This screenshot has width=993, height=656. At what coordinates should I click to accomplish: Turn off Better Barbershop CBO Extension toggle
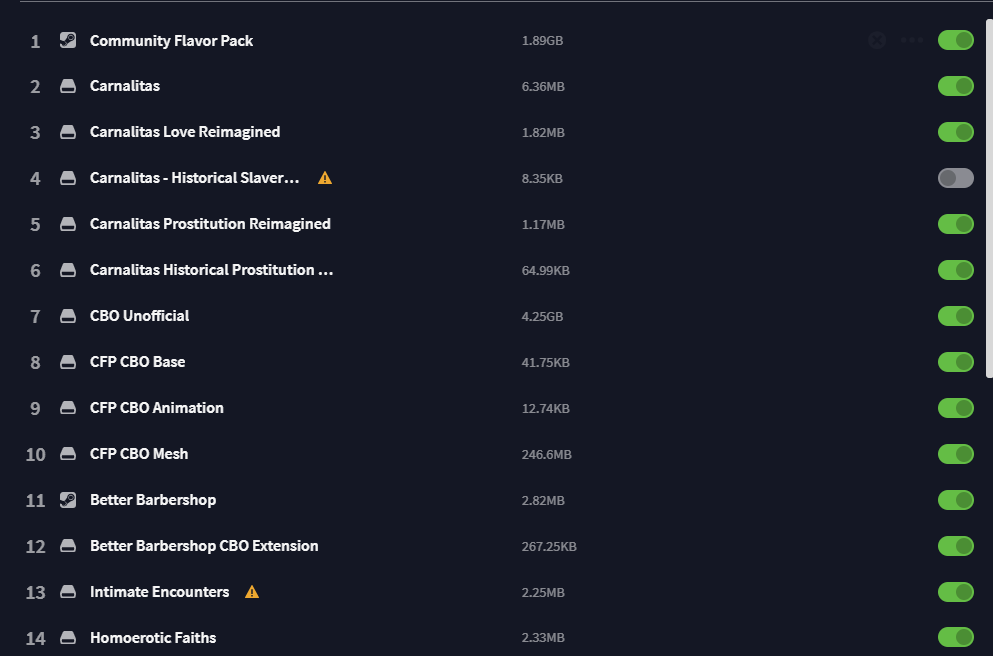(x=956, y=546)
